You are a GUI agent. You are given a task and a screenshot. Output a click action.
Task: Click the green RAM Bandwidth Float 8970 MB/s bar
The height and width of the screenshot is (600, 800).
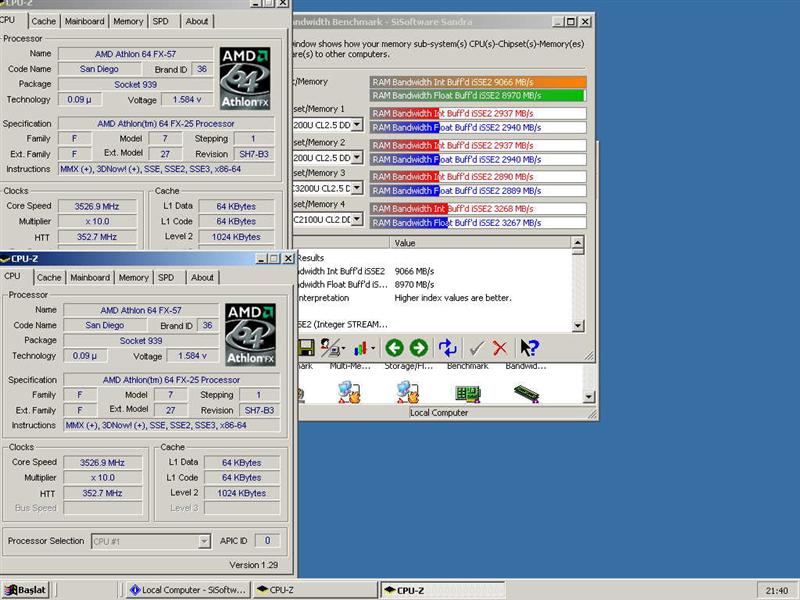coord(477,95)
